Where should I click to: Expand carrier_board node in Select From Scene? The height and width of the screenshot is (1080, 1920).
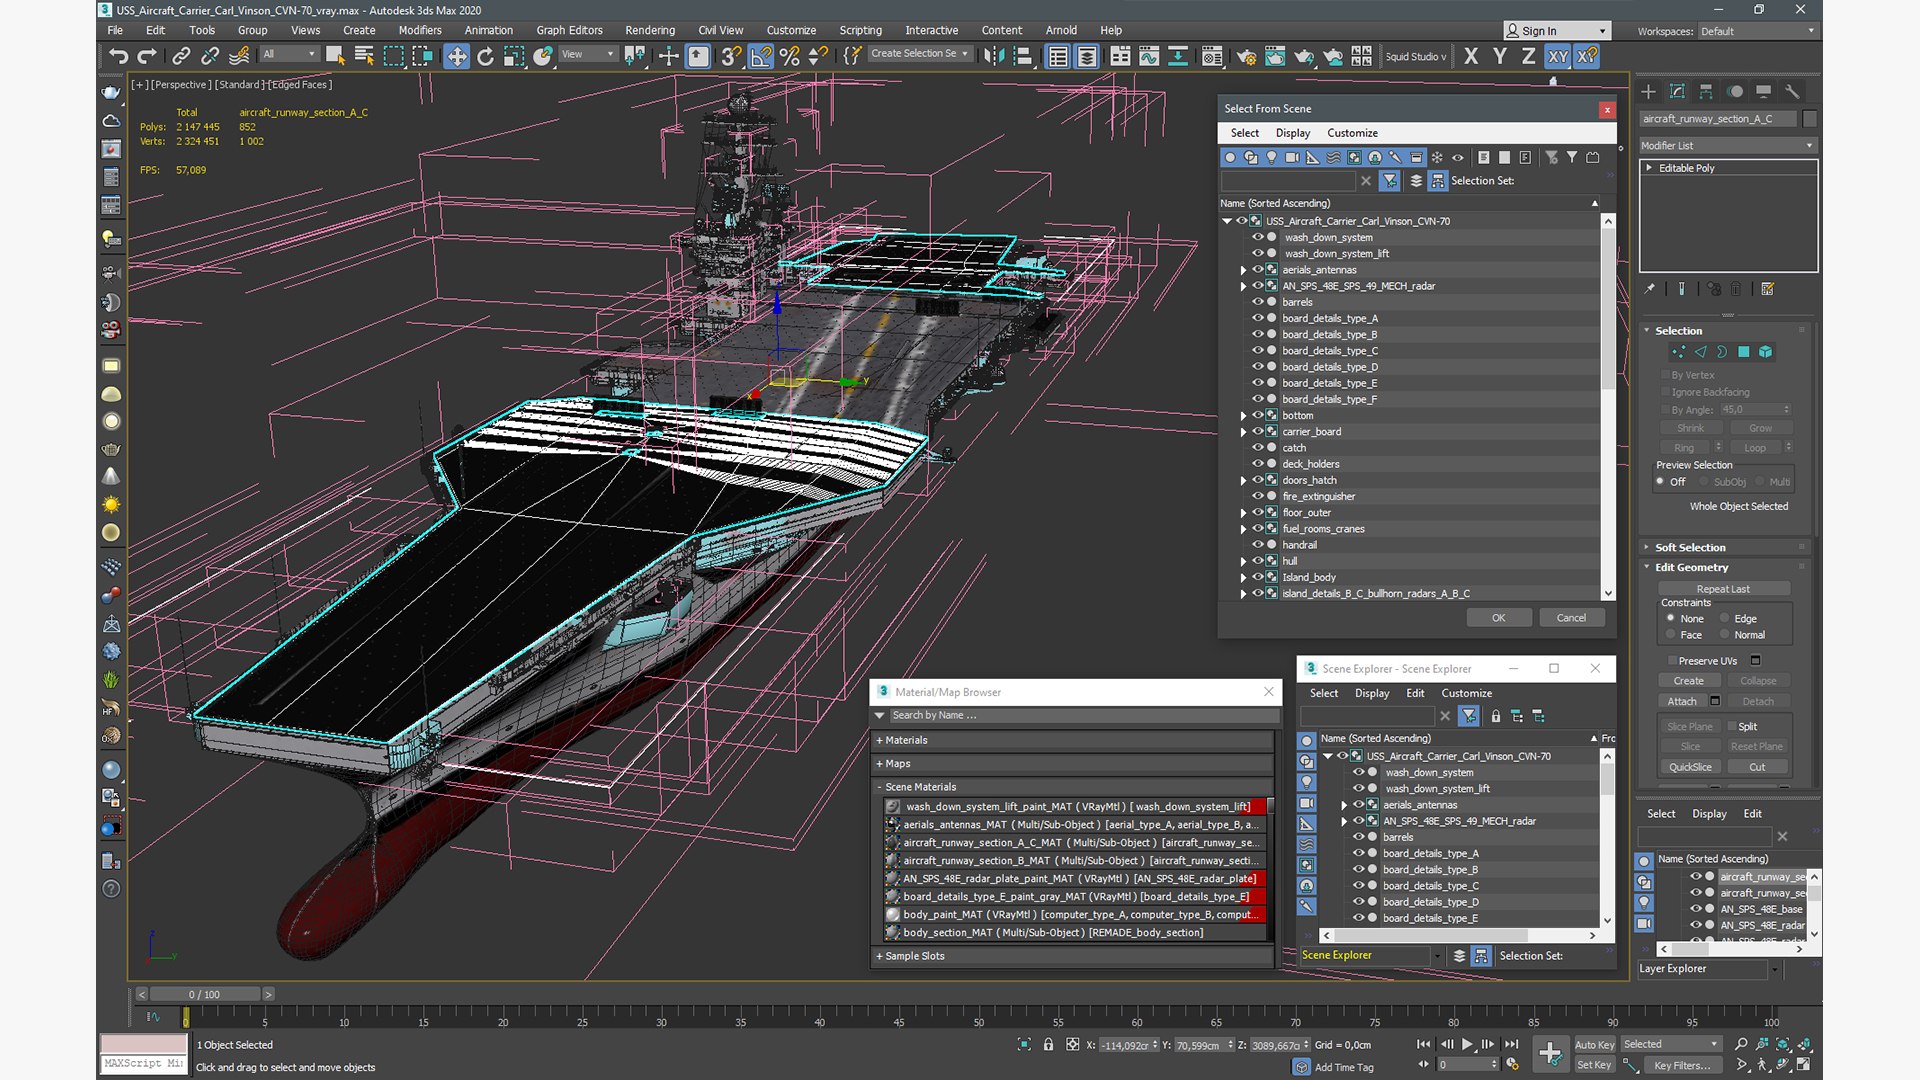(x=1243, y=432)
